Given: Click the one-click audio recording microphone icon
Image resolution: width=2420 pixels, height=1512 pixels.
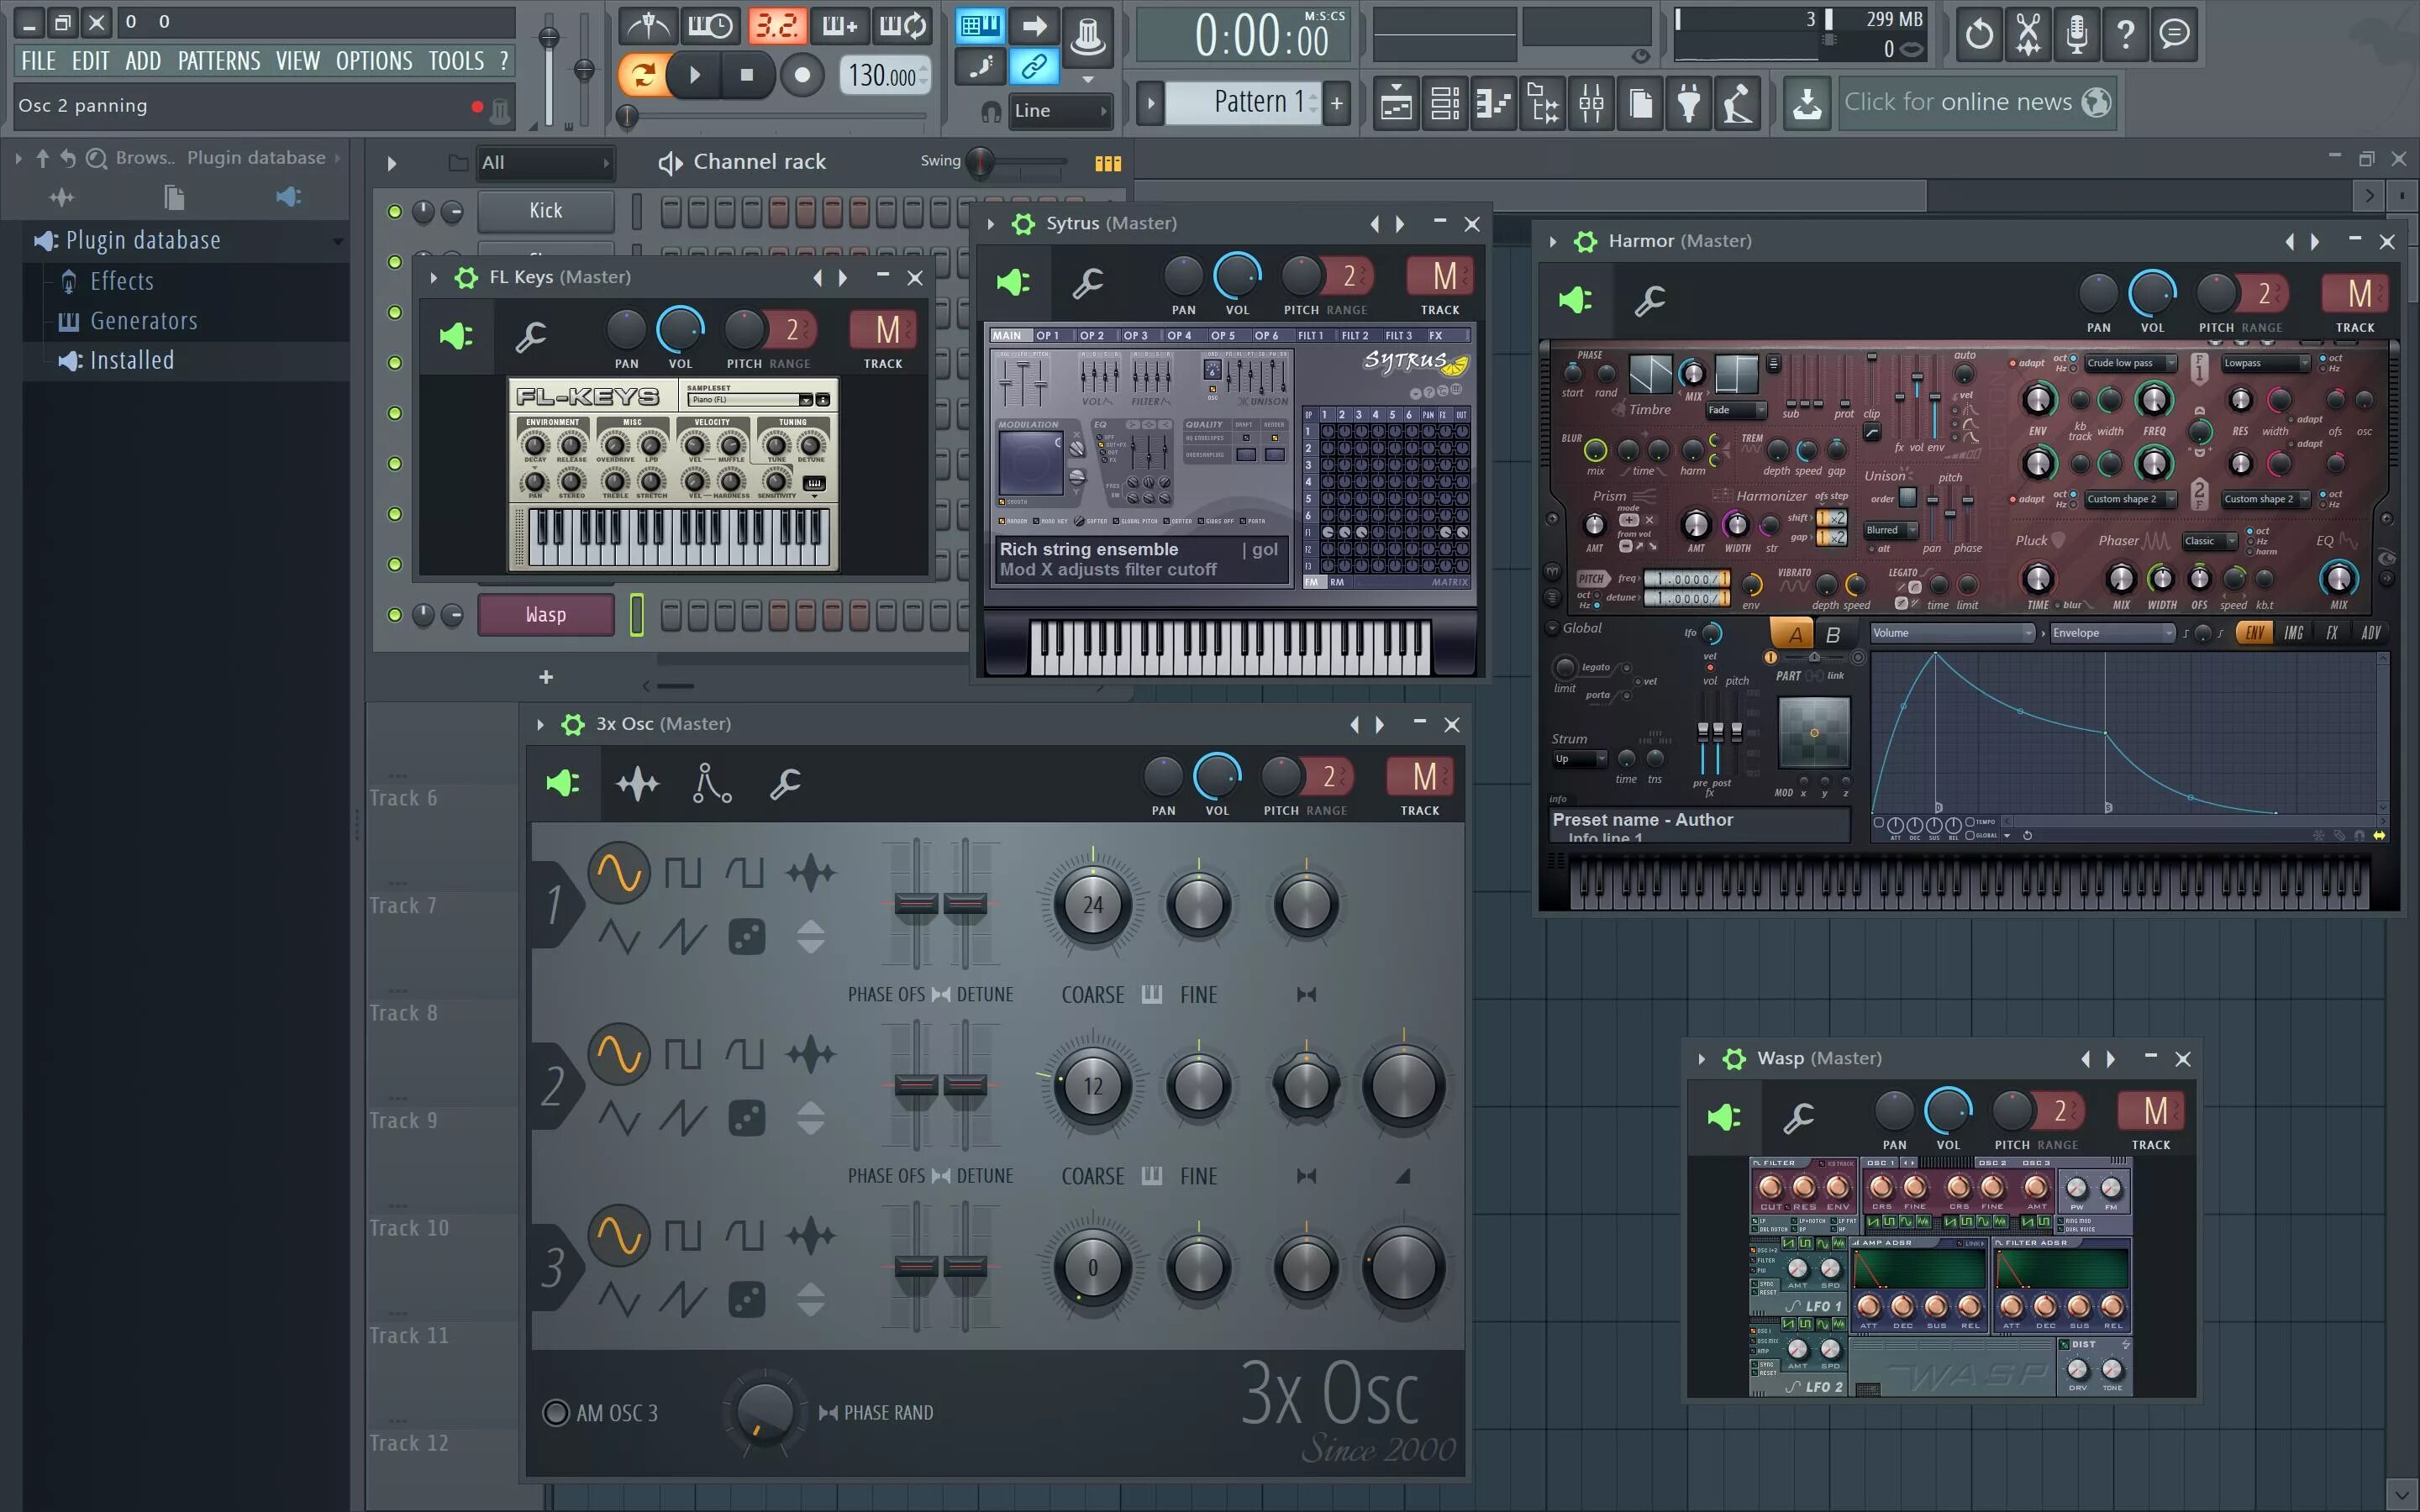Looking at the screenshot, I should 2077,33.
